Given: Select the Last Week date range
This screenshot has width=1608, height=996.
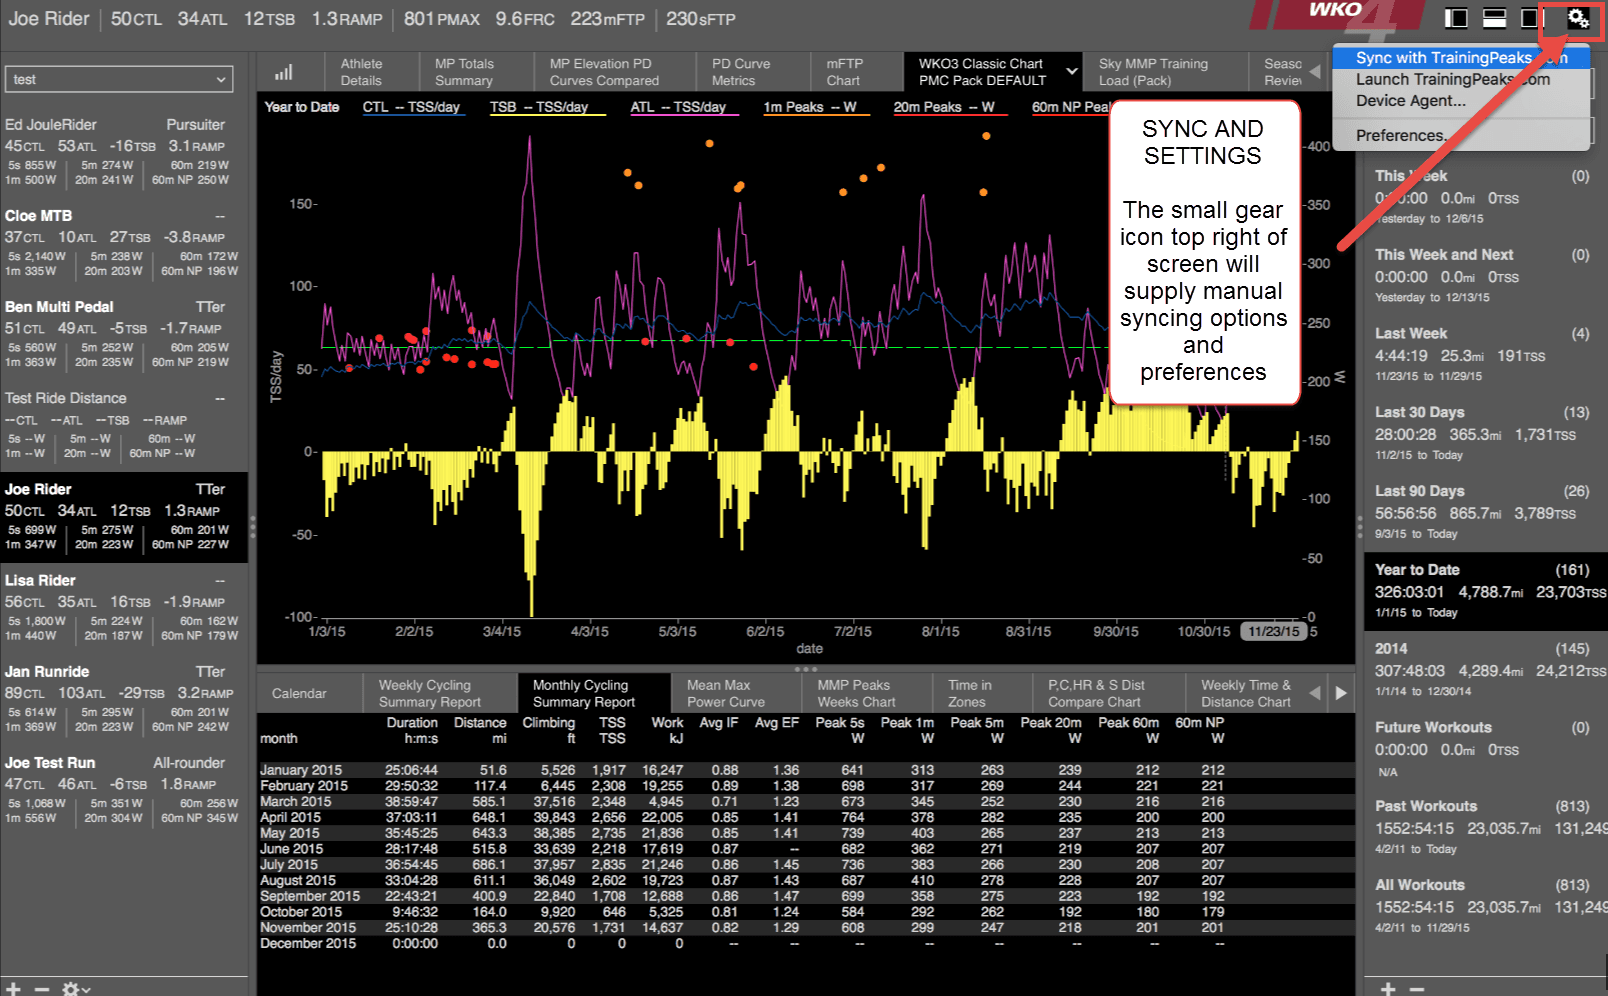Looking at the screenshot, I should point(1484,354).
